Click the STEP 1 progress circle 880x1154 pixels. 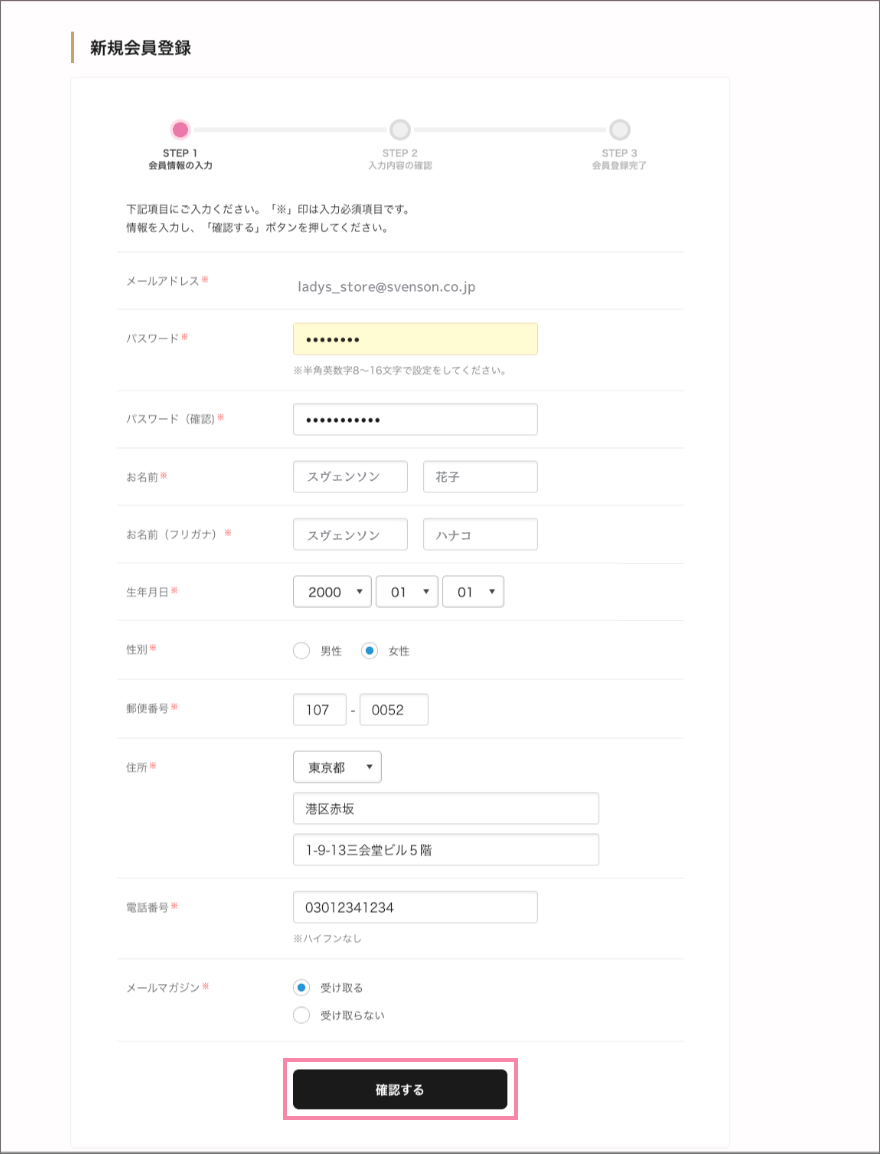click(x=178, y=129)
